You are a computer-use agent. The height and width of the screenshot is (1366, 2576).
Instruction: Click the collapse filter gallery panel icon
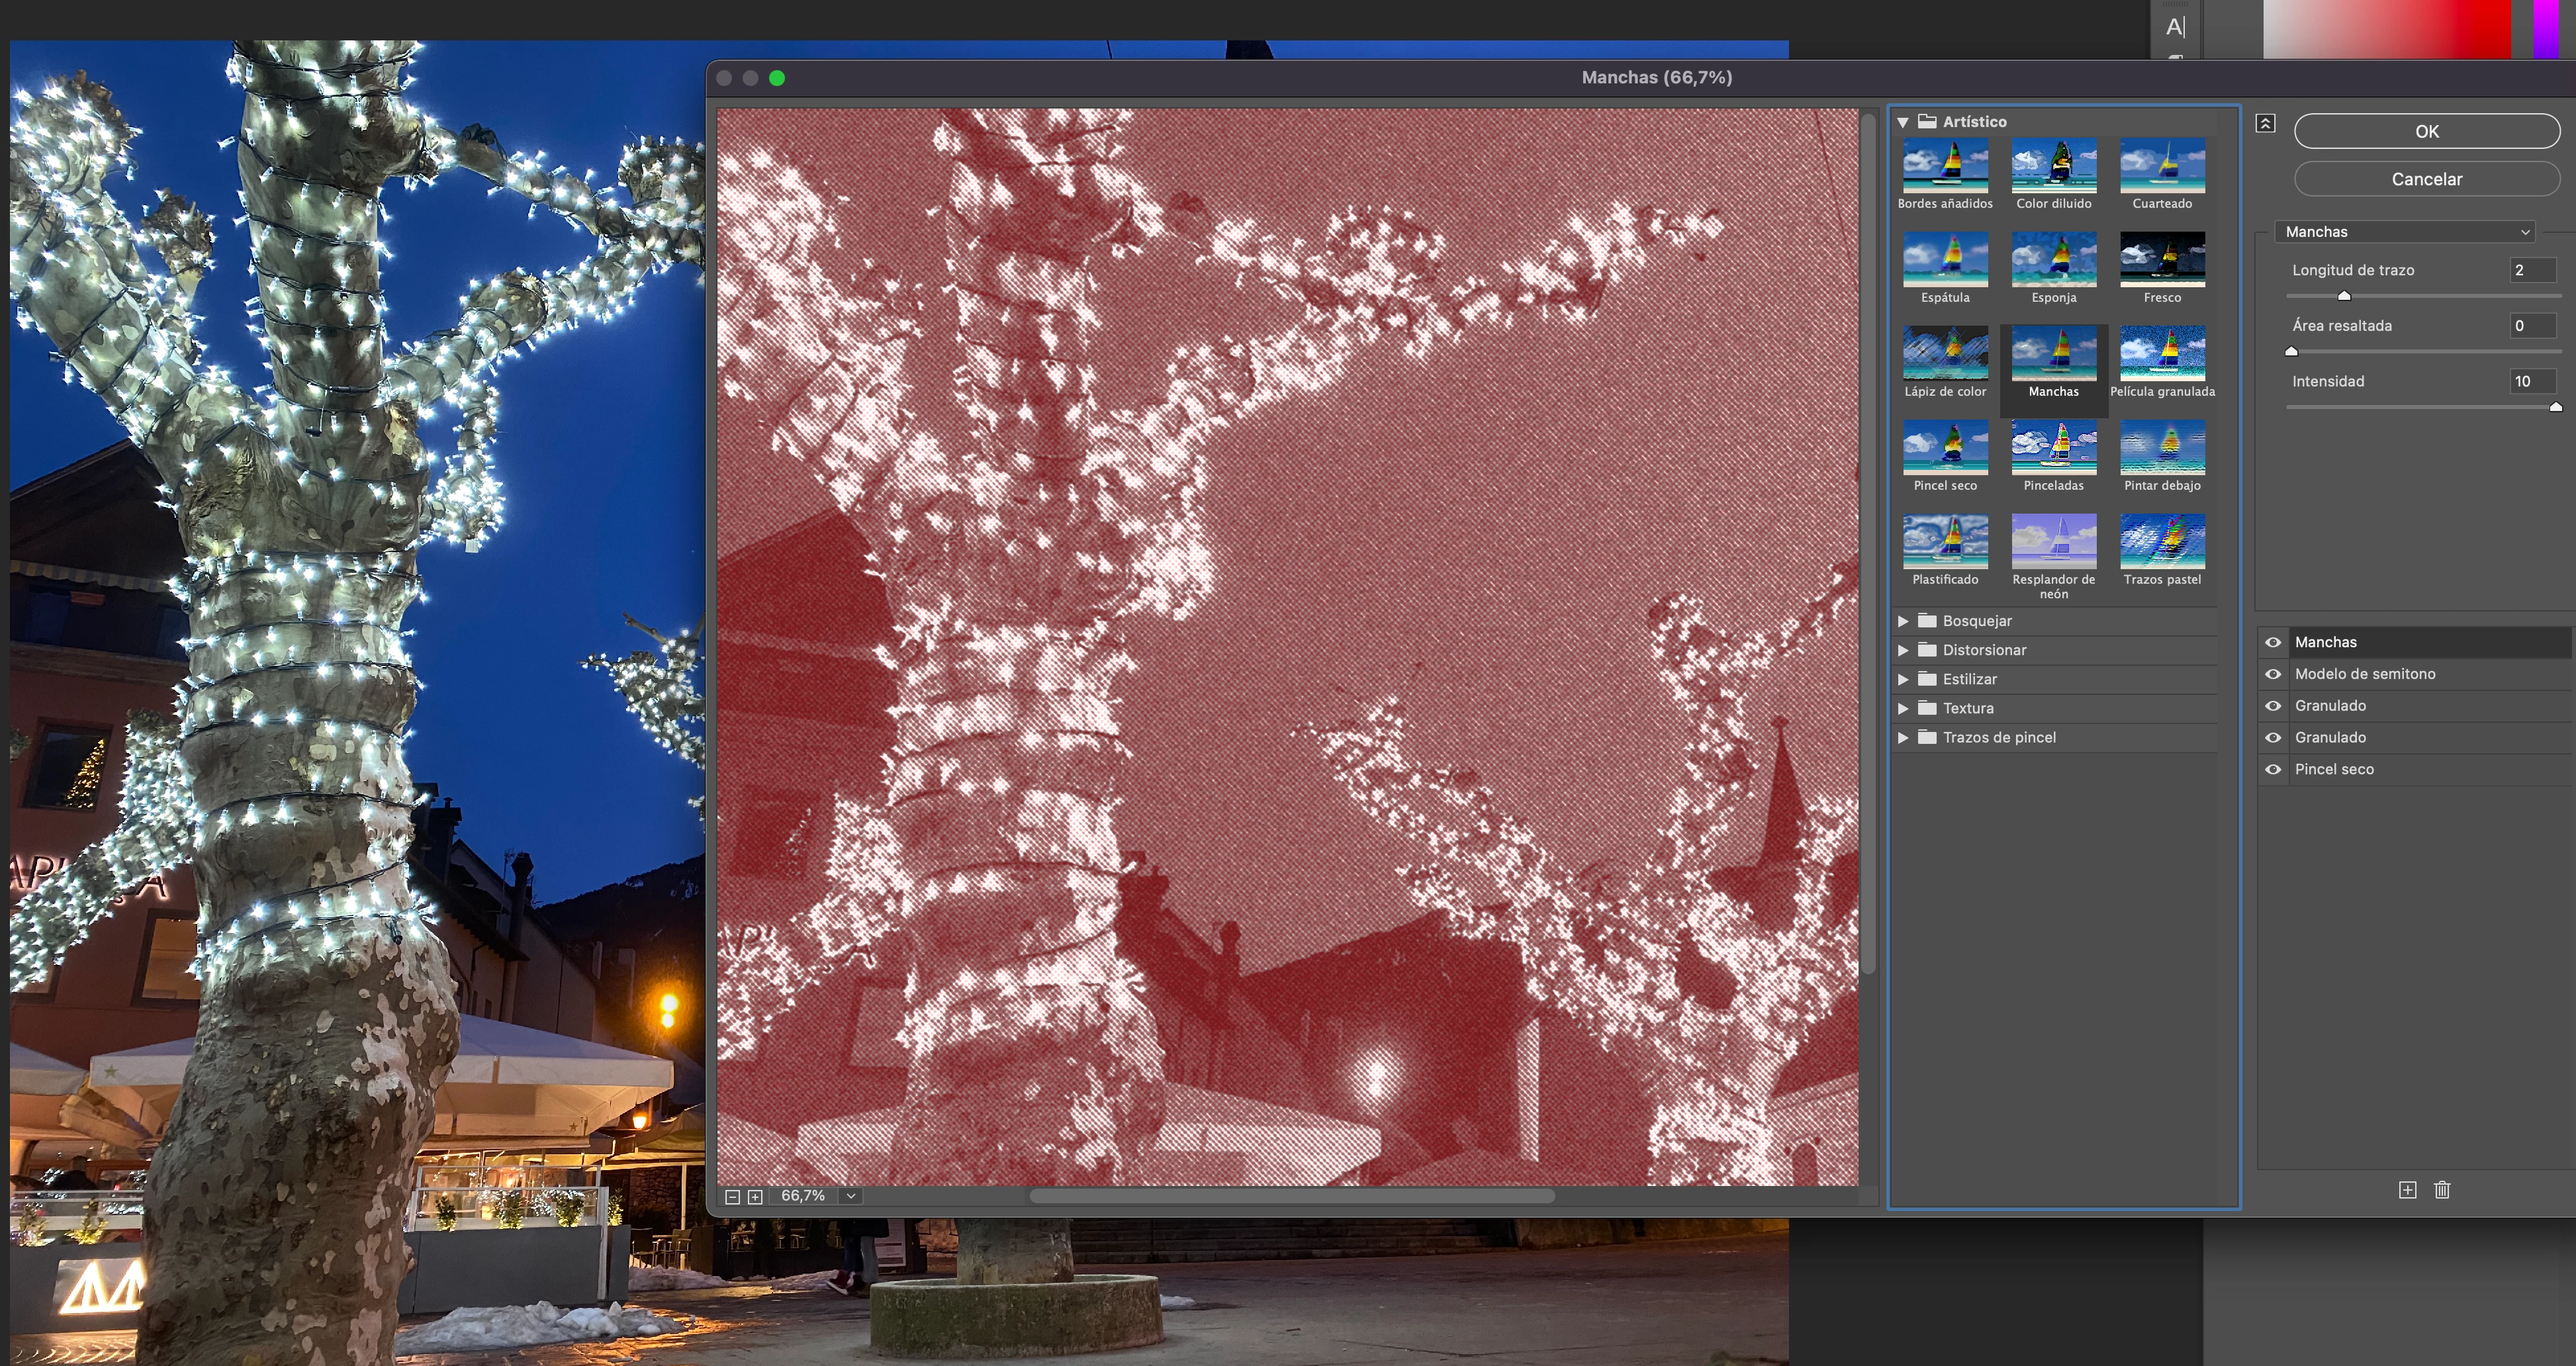(x=2265, y=123)
